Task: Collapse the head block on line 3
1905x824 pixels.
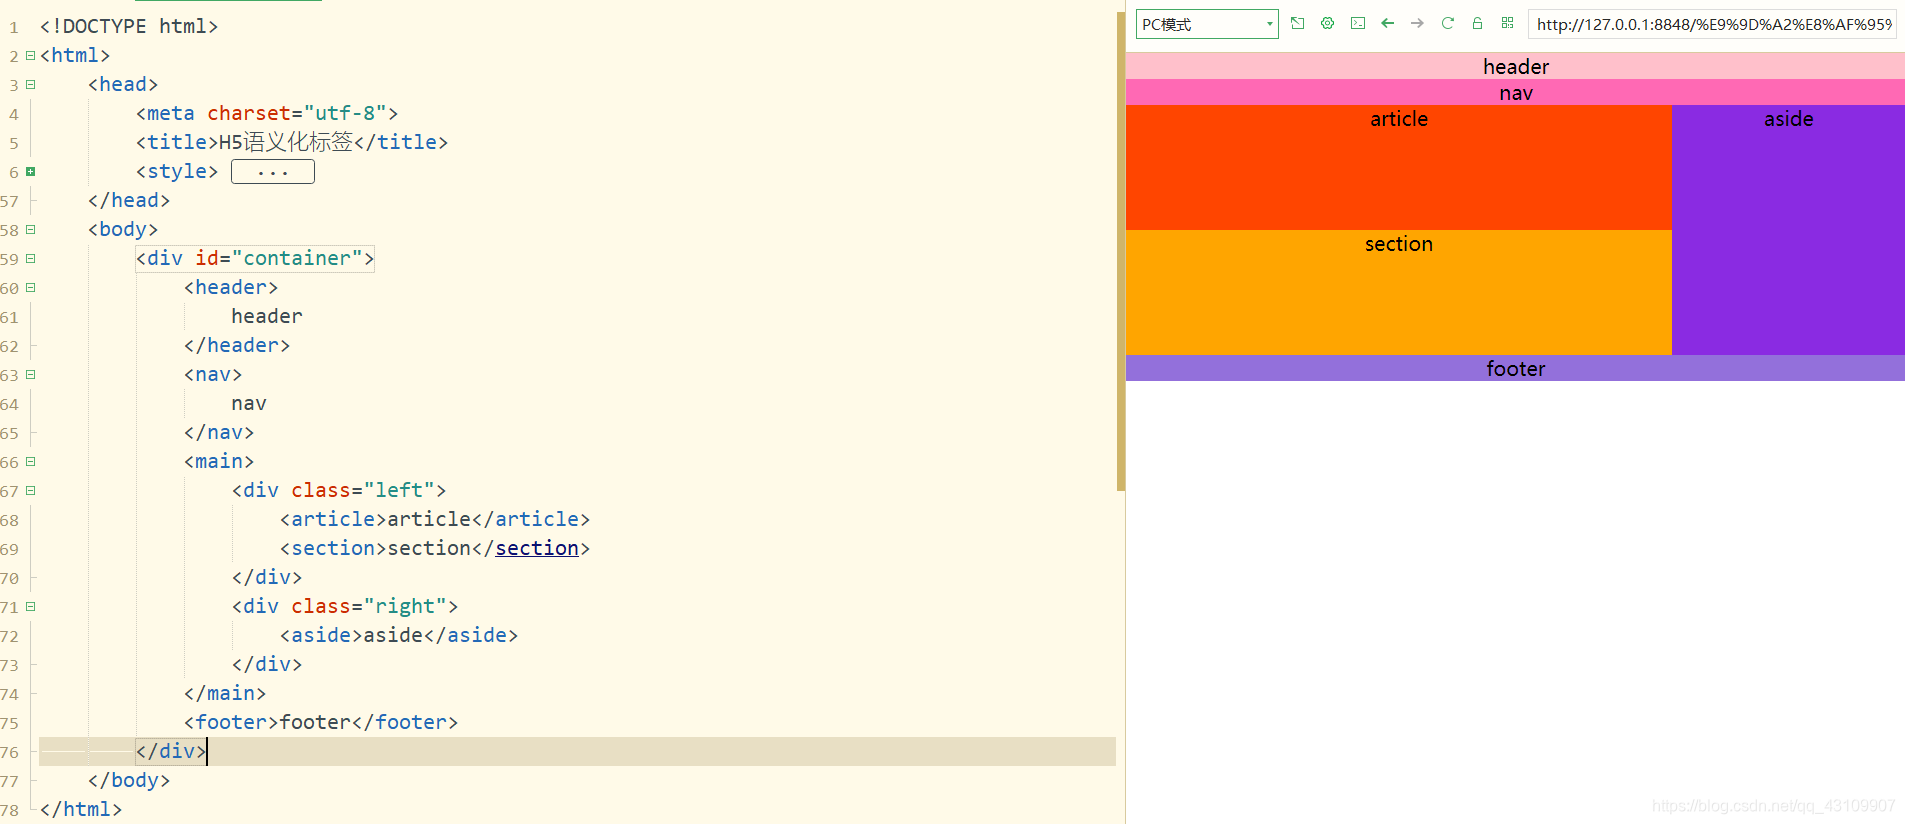Action: tap(30, 84)
